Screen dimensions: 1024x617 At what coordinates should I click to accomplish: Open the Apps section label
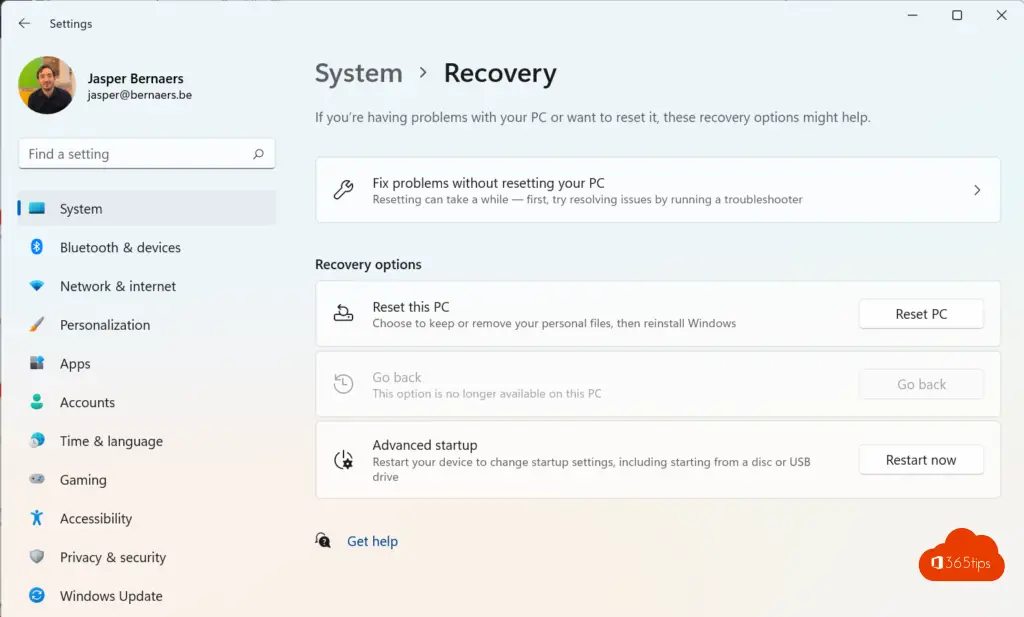click(x=75, y=364)
